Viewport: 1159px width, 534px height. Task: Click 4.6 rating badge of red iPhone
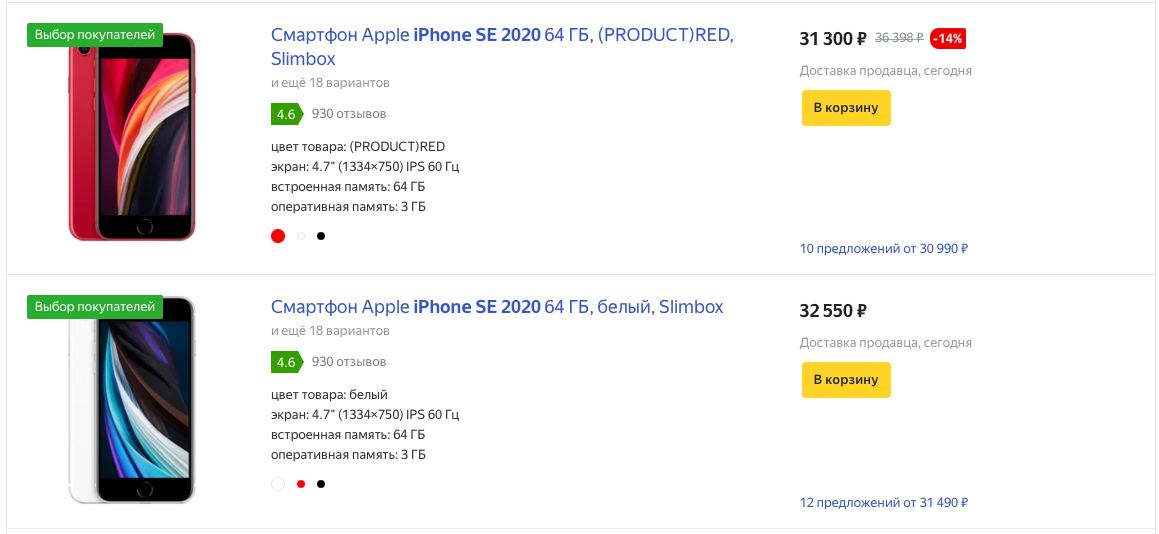(287, 115)
